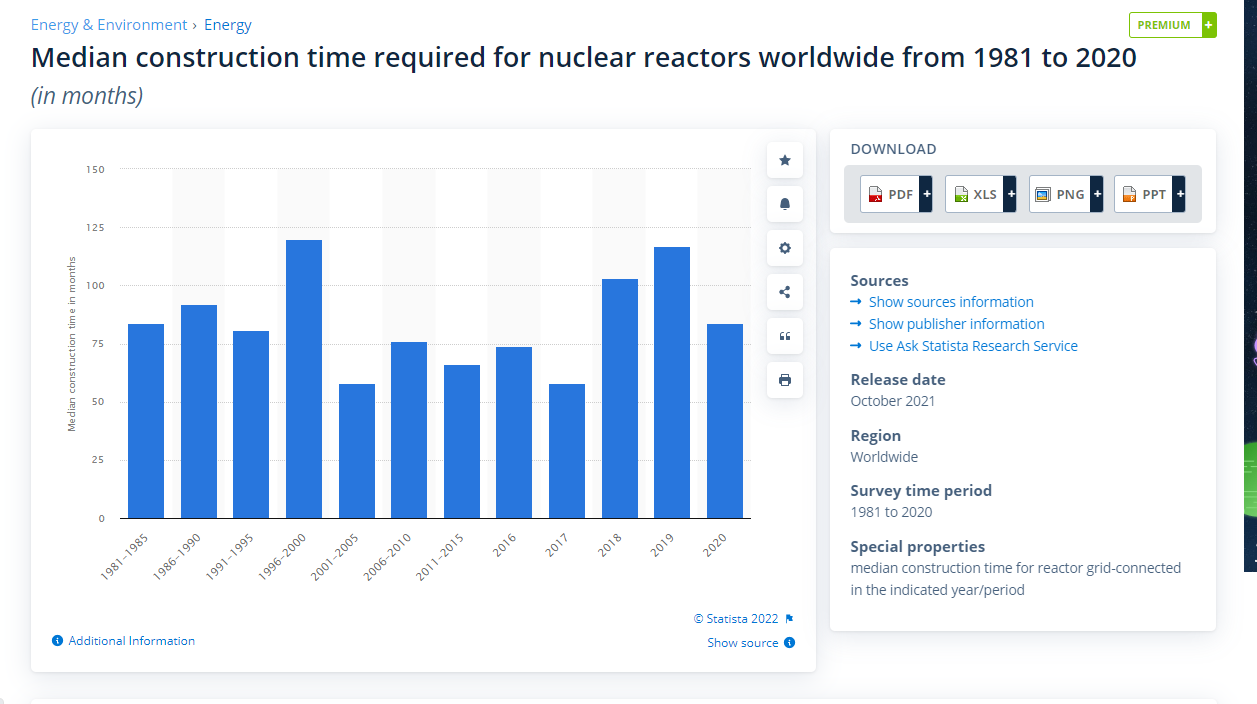1257x704 pixels.
Task: Download the data as XLS
Action: coord(980,194)
